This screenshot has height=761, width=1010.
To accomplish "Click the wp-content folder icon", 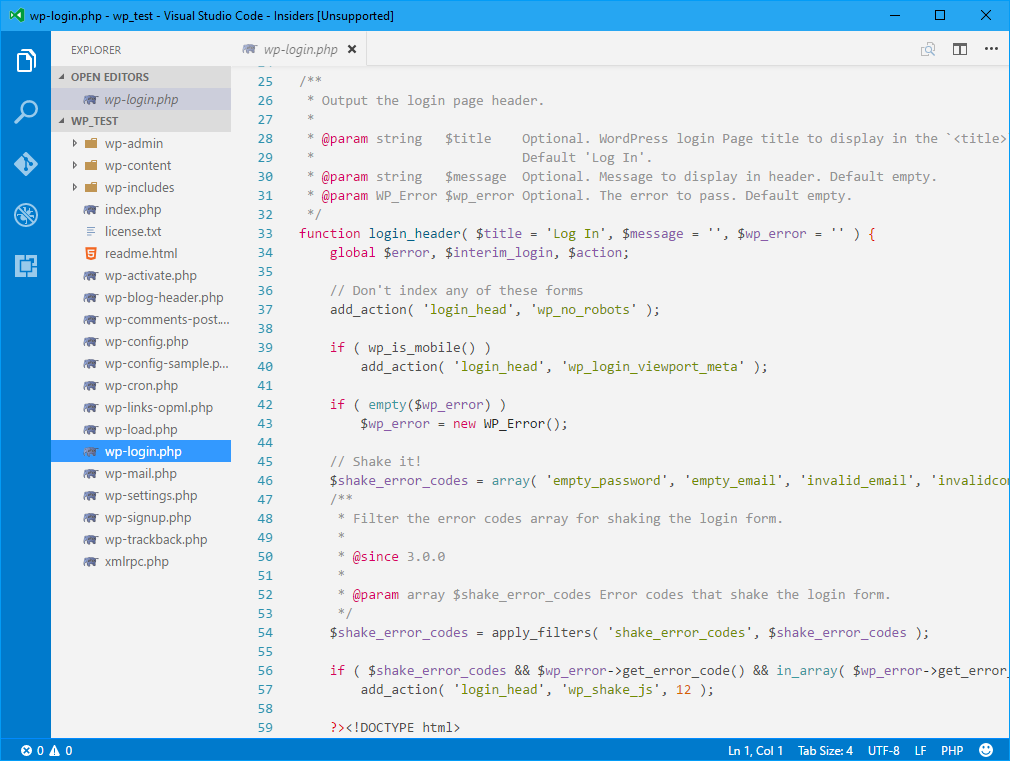I will click(91, 166).
